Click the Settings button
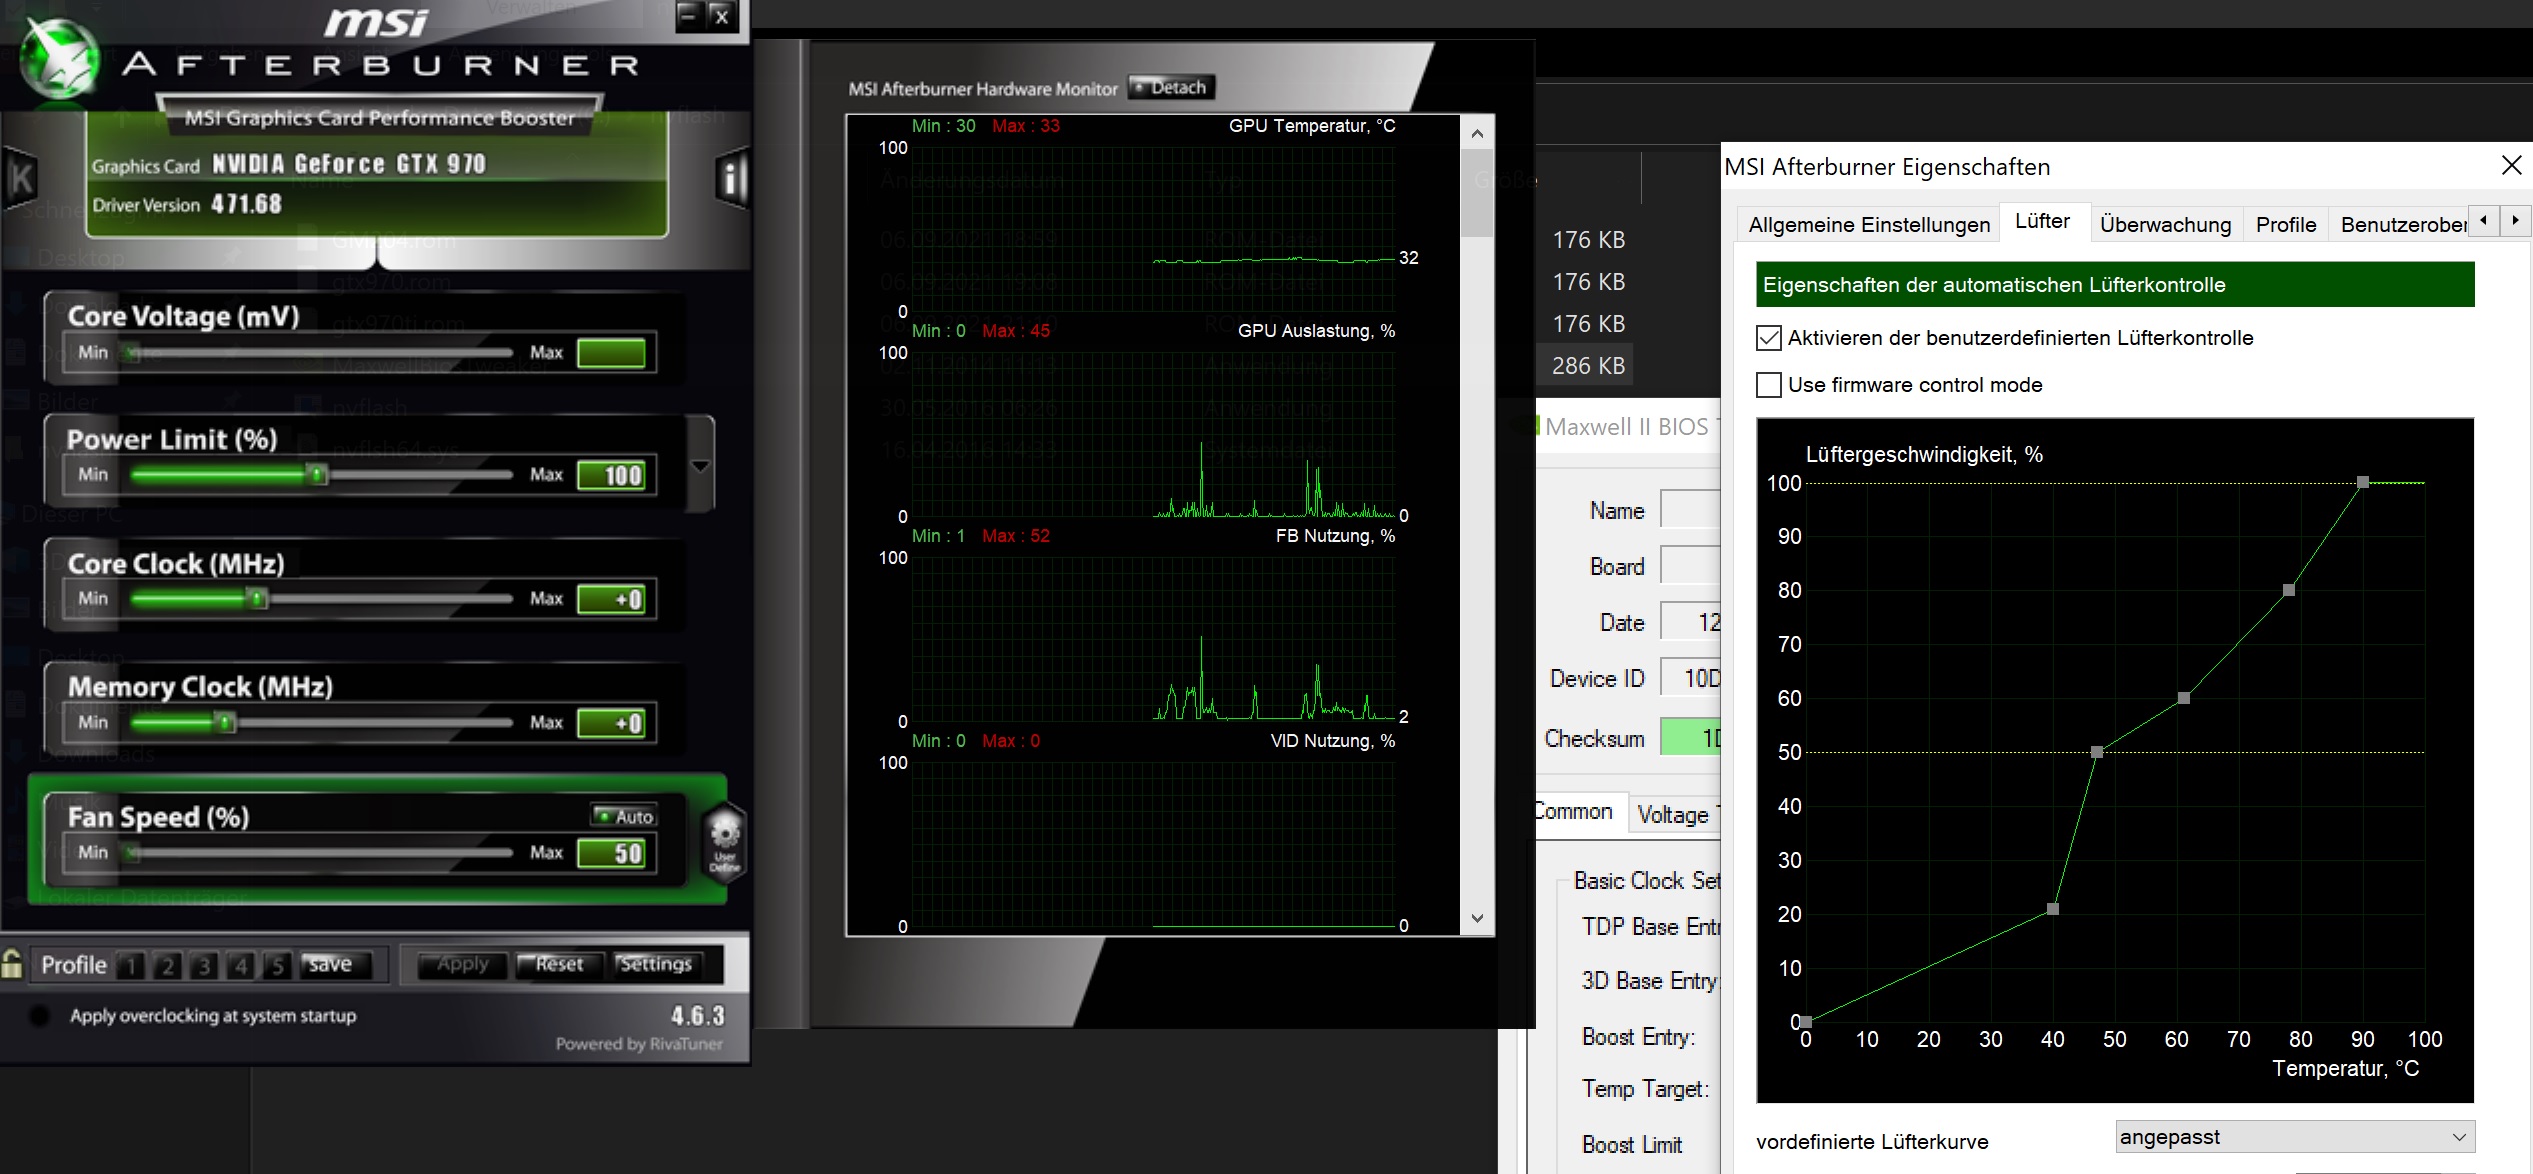This screenshot has height=1174, width=2533. click(x=655, y=964)
